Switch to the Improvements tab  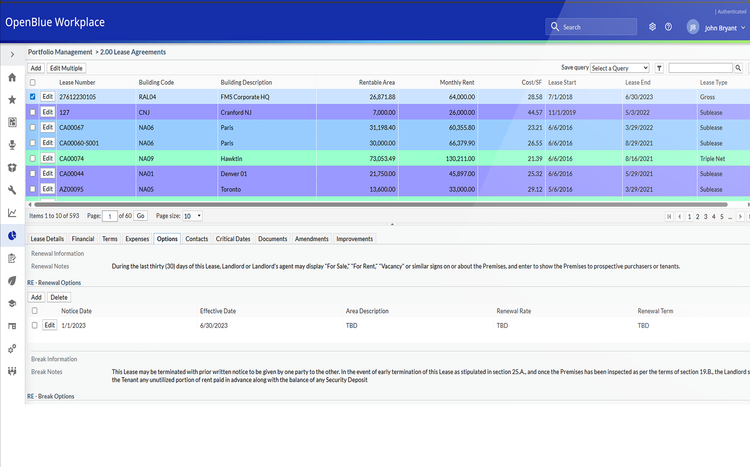pyautogui.click(x=354, y=239)
